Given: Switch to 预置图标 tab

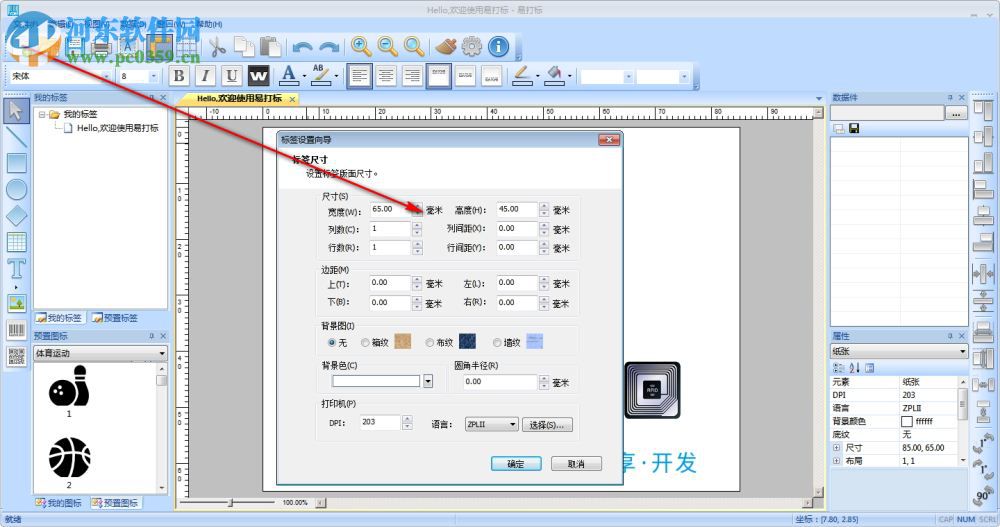Looking at the screenshot, I should tap(115, 503).
